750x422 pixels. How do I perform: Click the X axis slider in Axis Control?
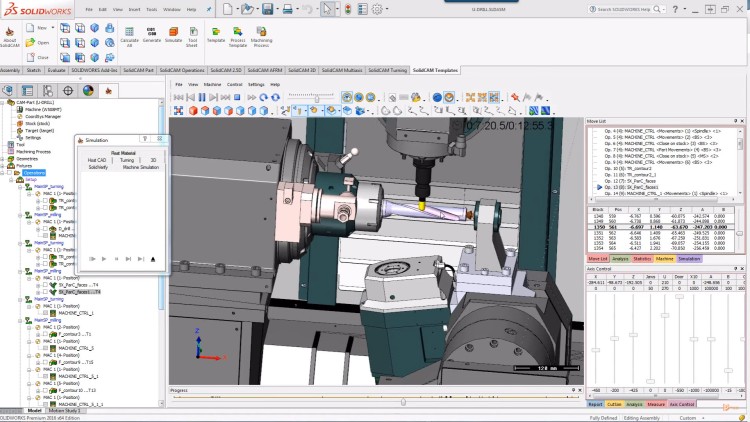[x=596, y=350]
